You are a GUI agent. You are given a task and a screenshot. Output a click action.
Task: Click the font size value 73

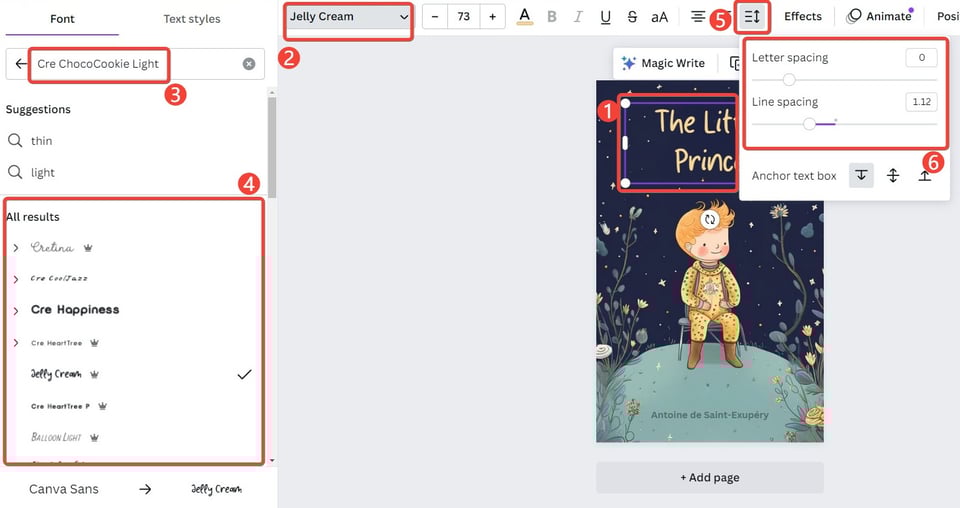463,17
